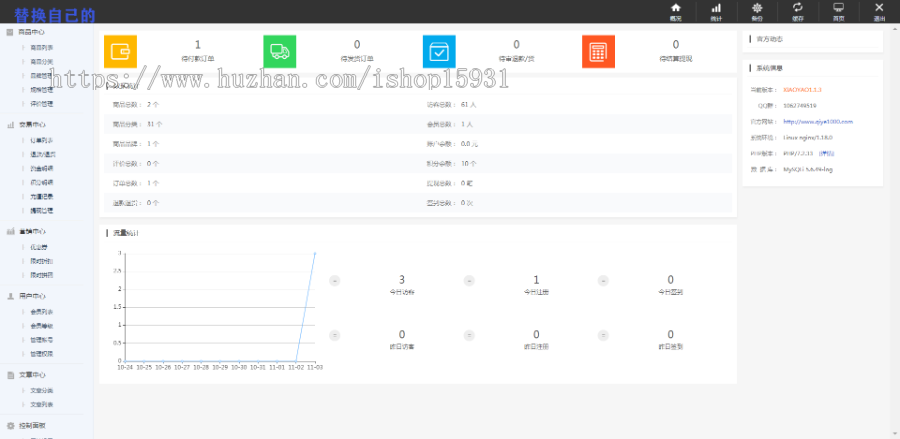Click the backup flower-shaped icon
Viewport: 900px width, 439px height.
pyautogui.click(x=757, y=10)
